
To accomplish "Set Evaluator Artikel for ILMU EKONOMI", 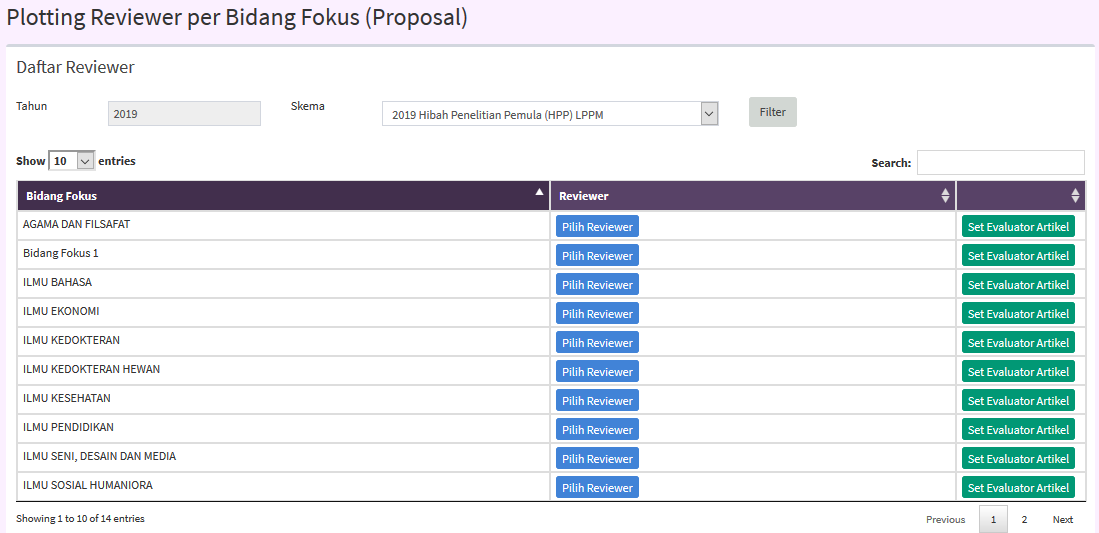I will point(1018,313).
